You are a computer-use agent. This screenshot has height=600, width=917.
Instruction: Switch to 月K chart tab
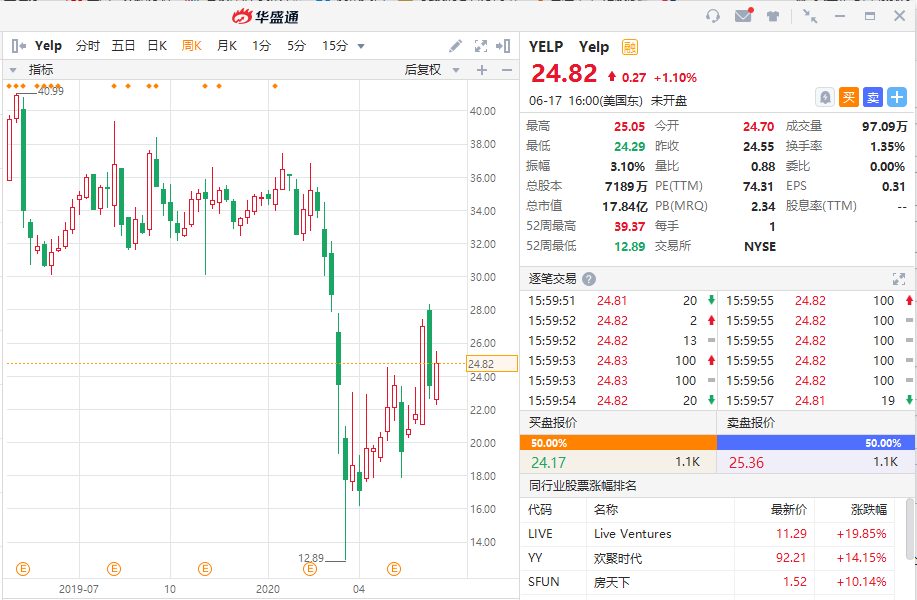[x=227, y=46]
